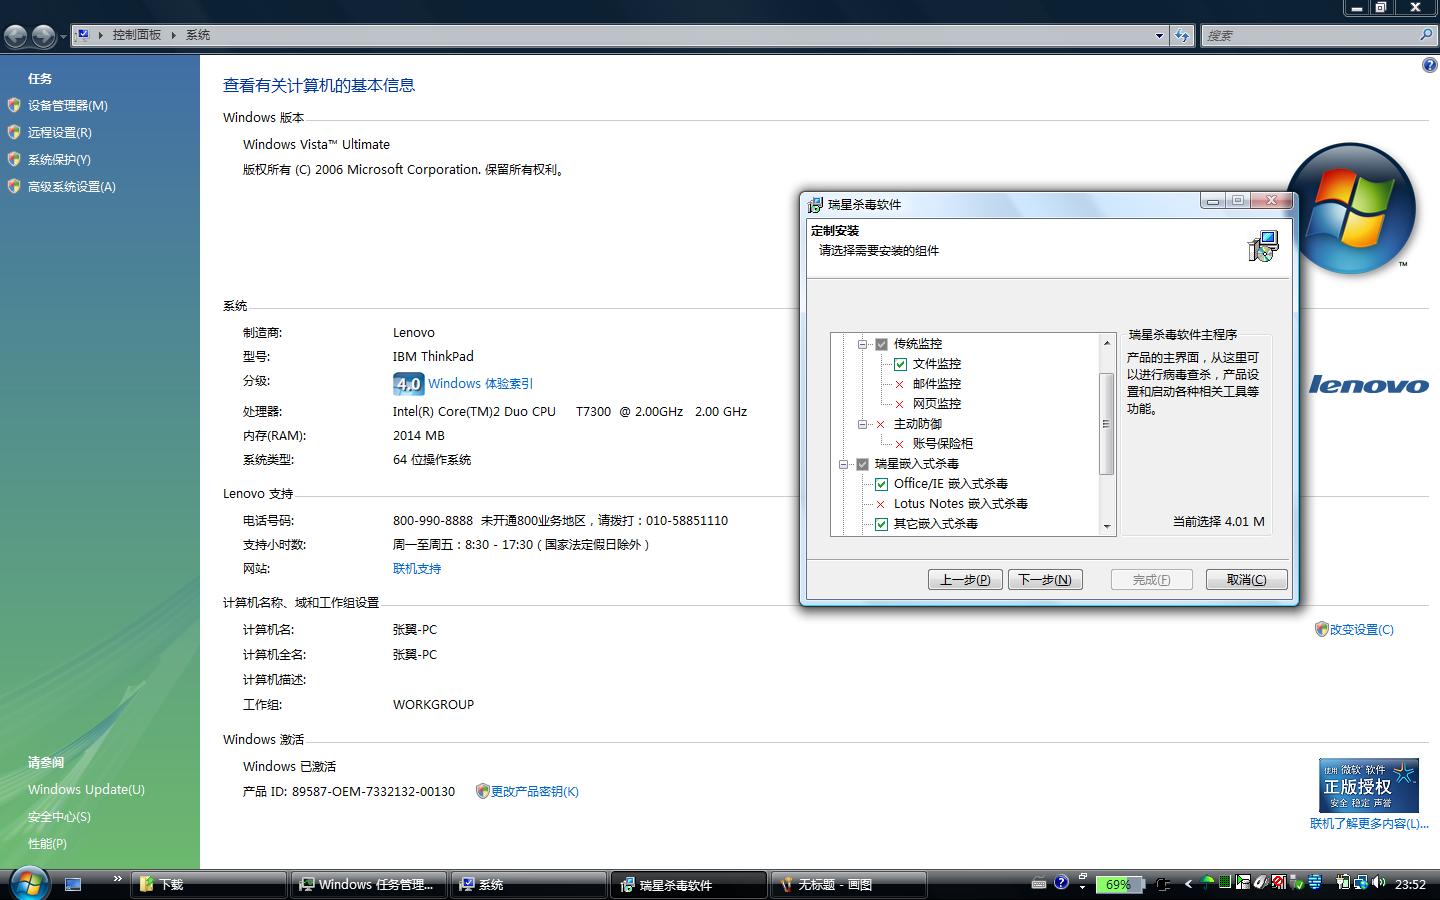Collapse the 传统监控 tree node

click(862, 344)
